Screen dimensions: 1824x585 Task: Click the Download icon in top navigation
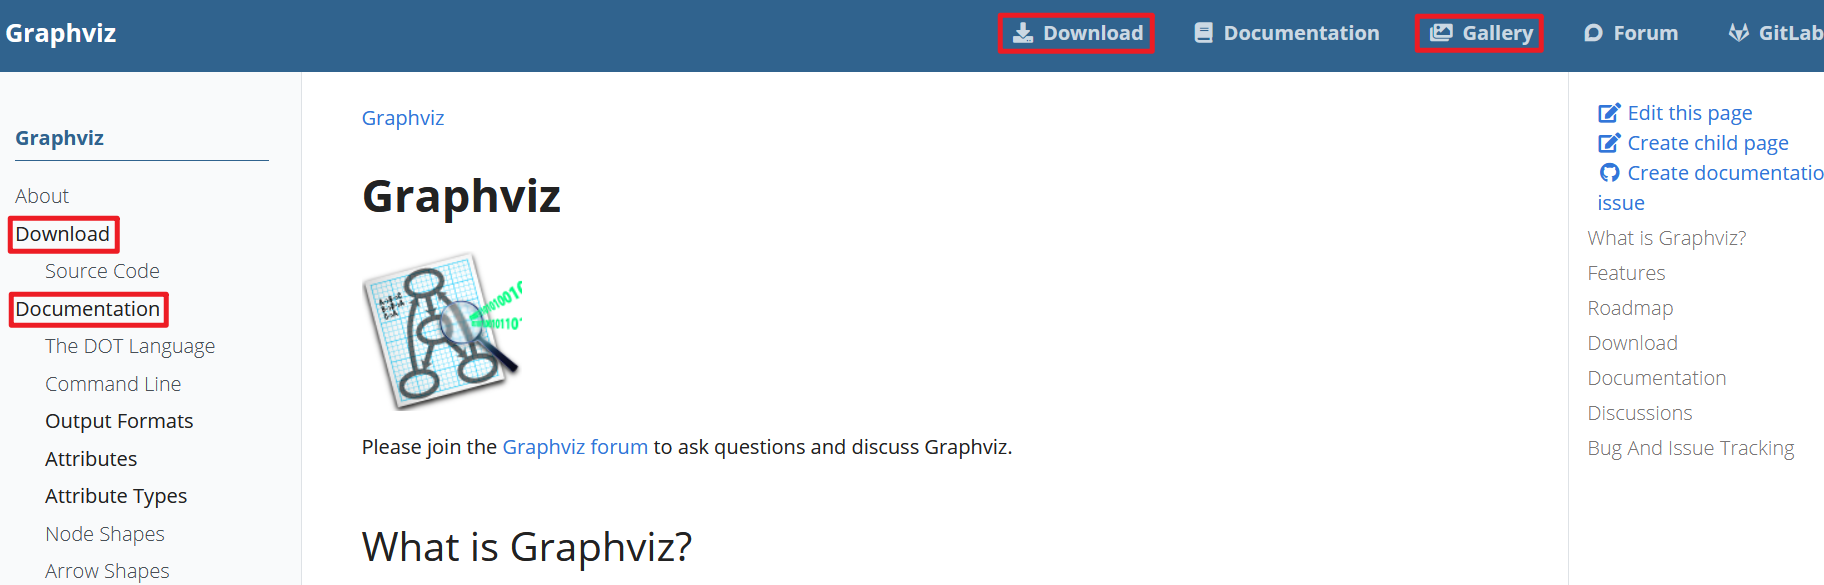pos(1022,32)
